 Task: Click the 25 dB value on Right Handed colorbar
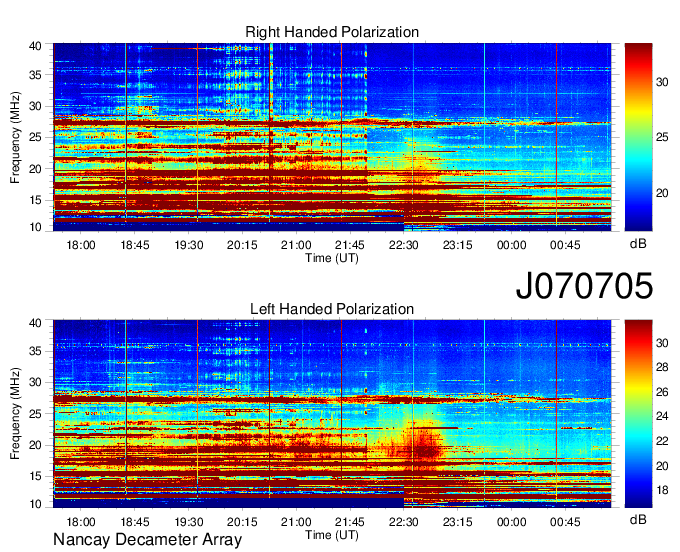tap(662, 137)
